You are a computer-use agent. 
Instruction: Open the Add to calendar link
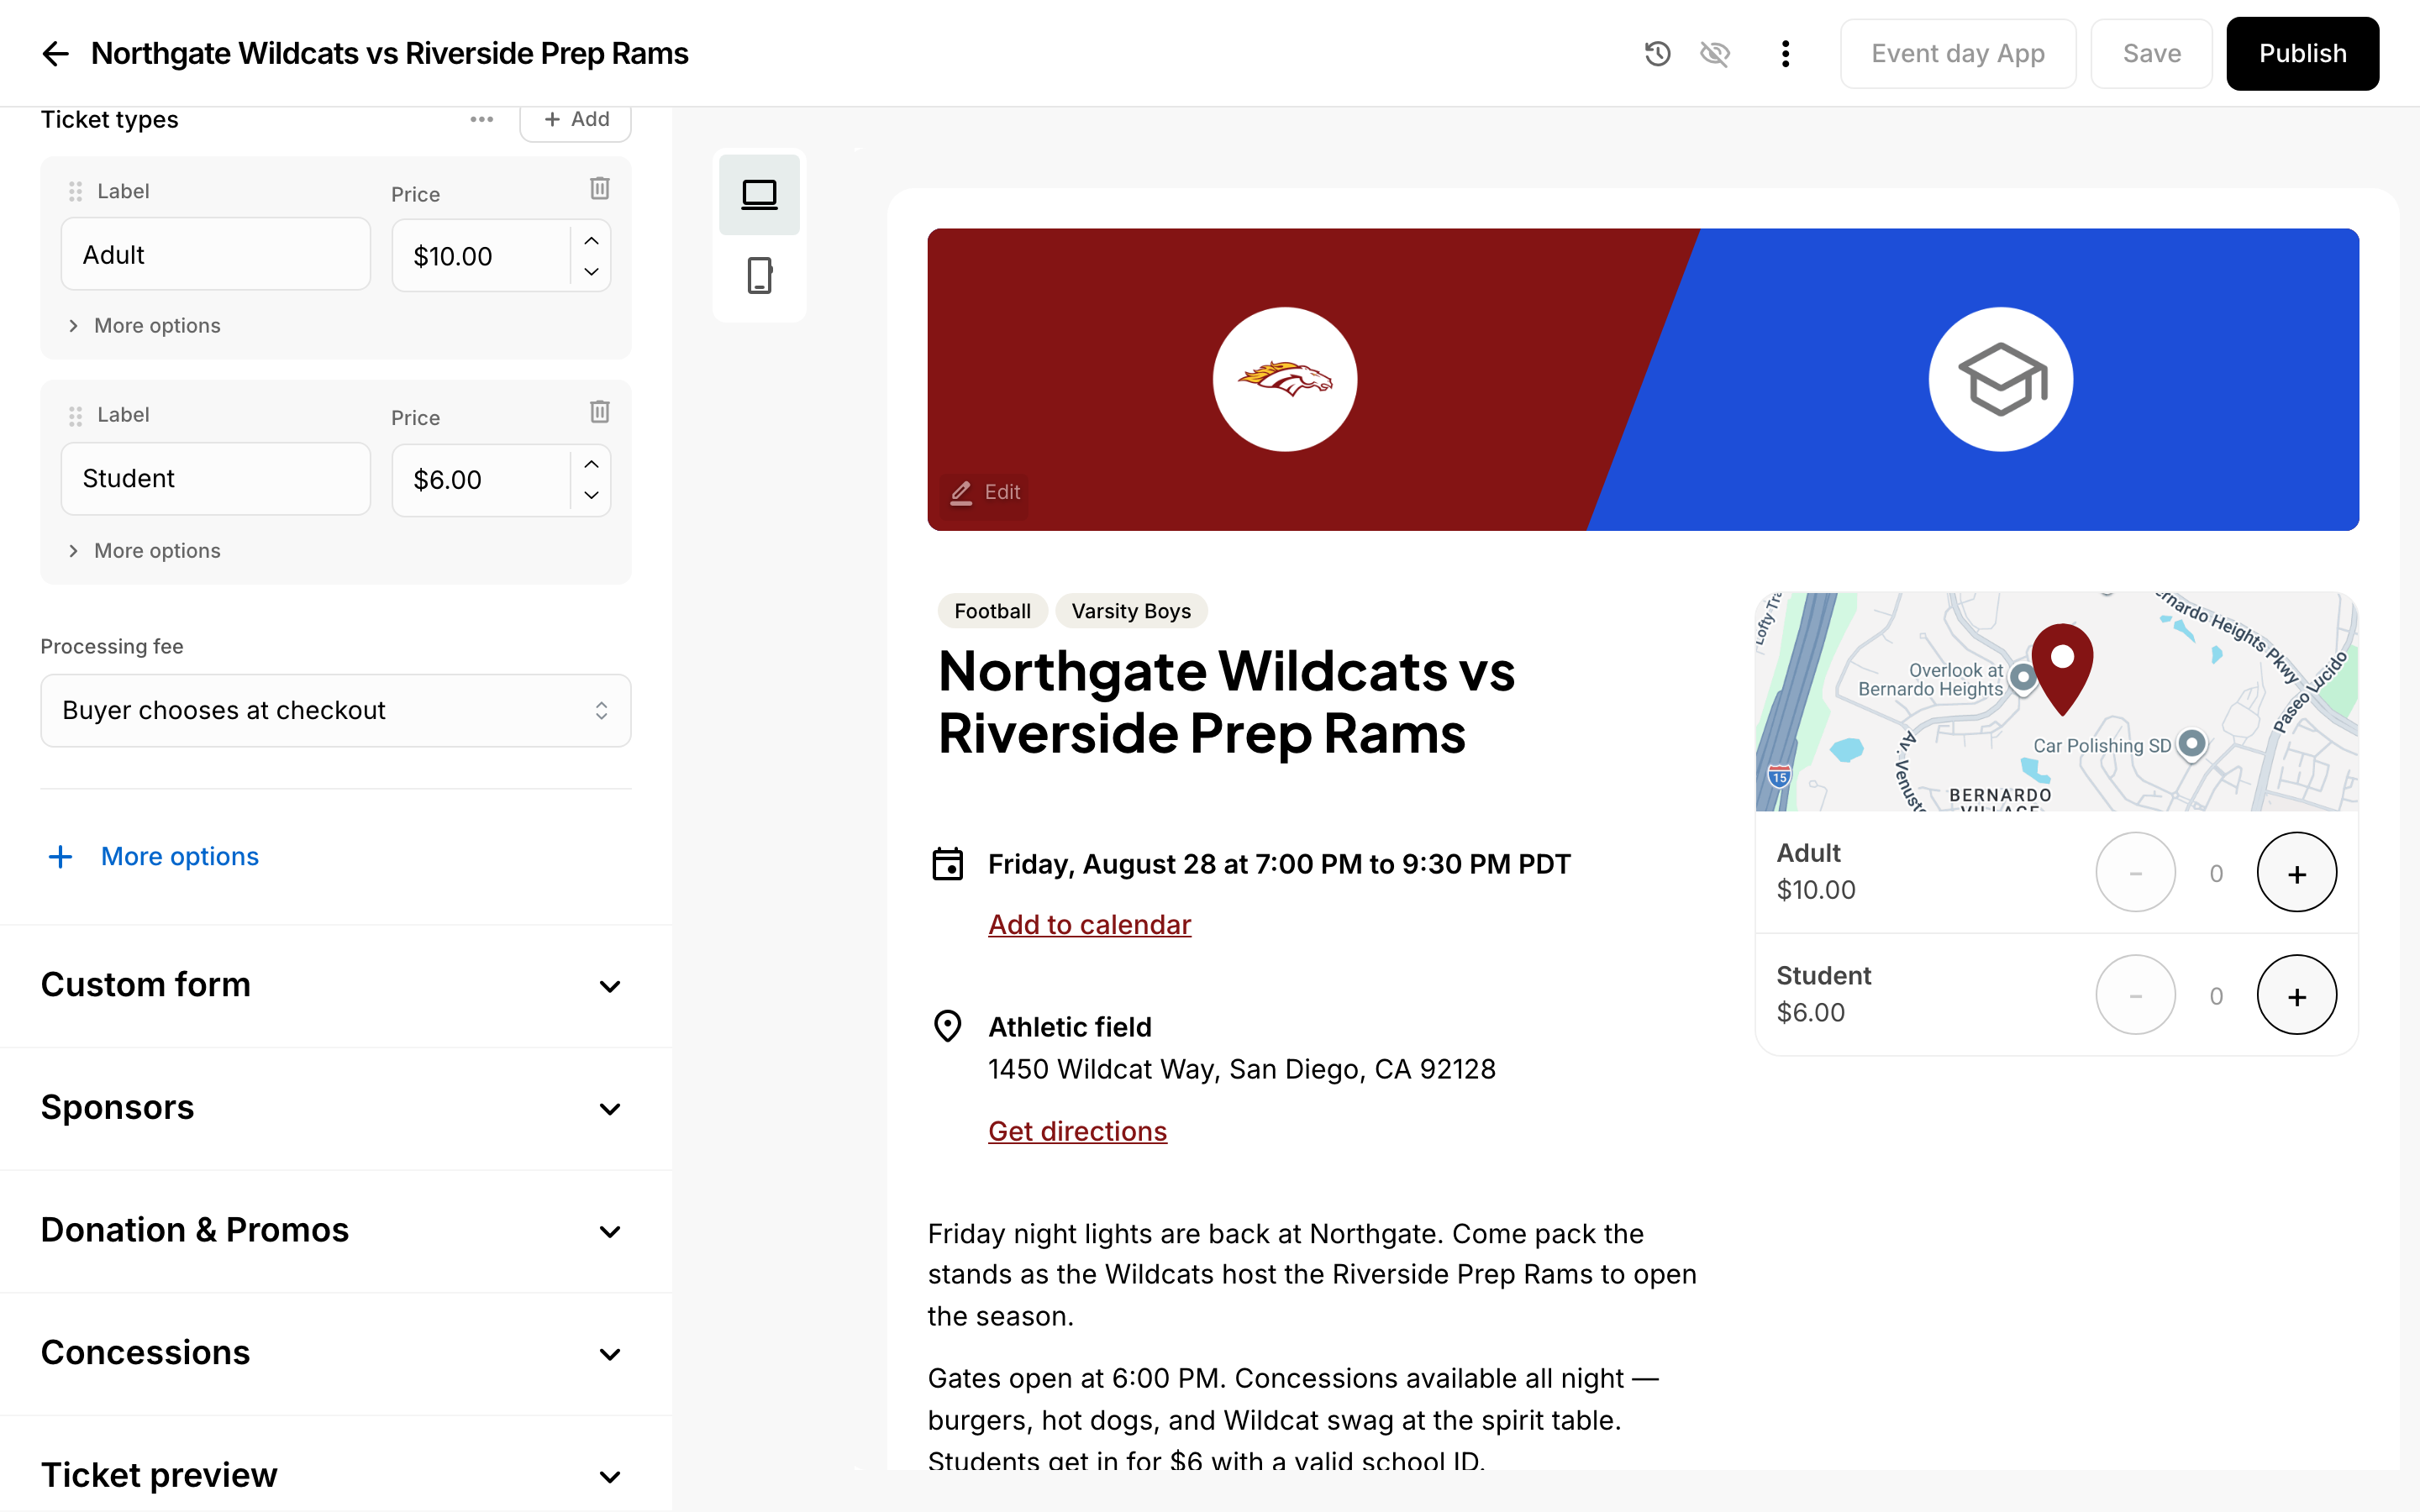pyautogui.click(x=1089, y=924)
